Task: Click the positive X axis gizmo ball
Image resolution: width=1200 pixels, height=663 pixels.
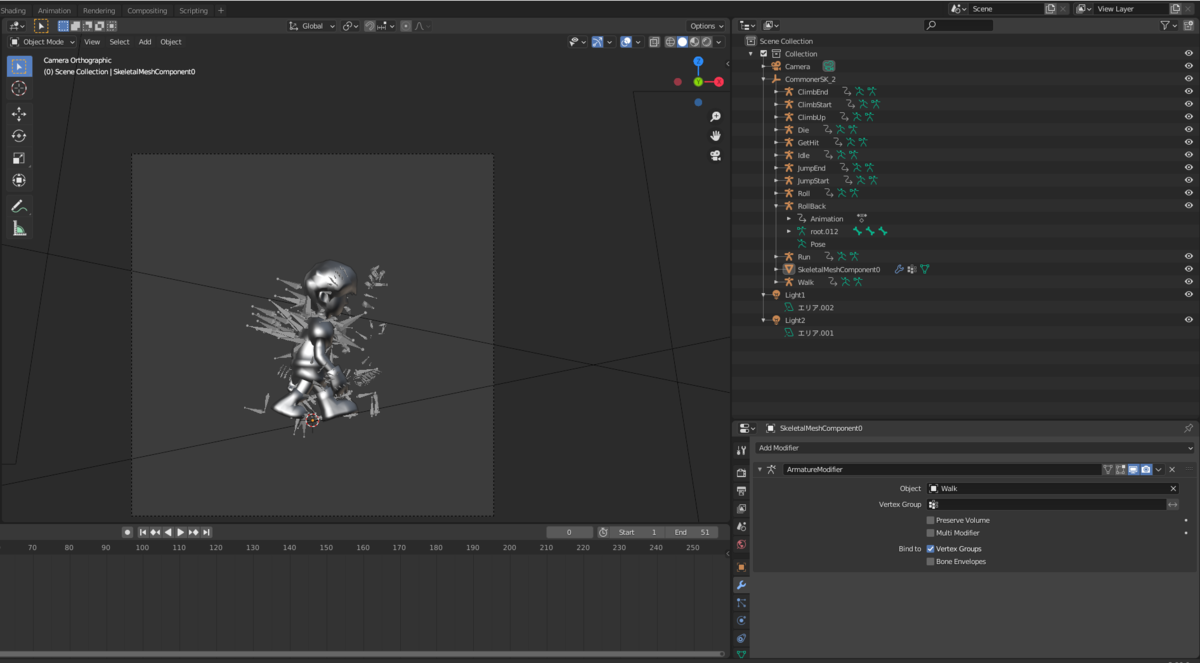Action: pyautogui.click(x=719, y=81)
